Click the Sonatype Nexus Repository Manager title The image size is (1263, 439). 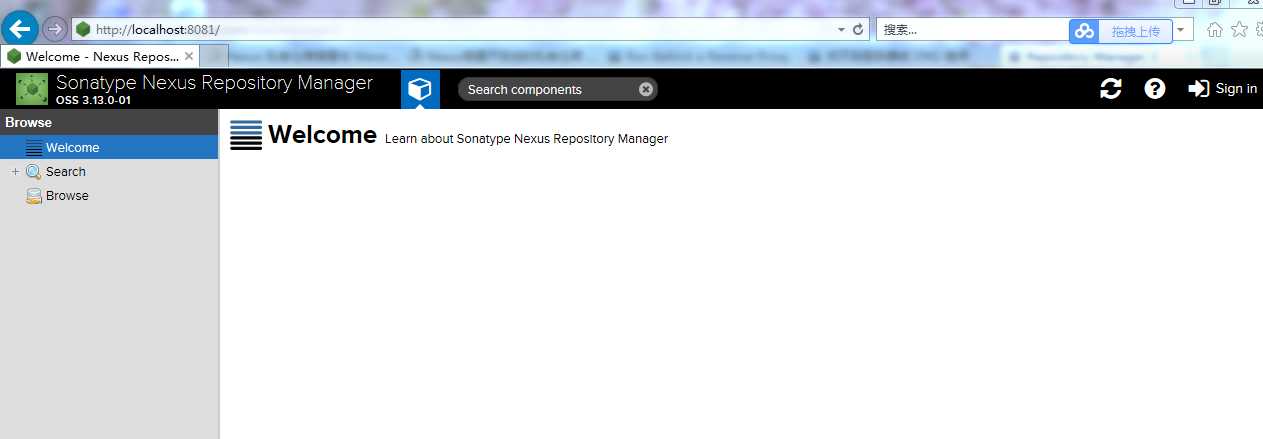[214, 82]
